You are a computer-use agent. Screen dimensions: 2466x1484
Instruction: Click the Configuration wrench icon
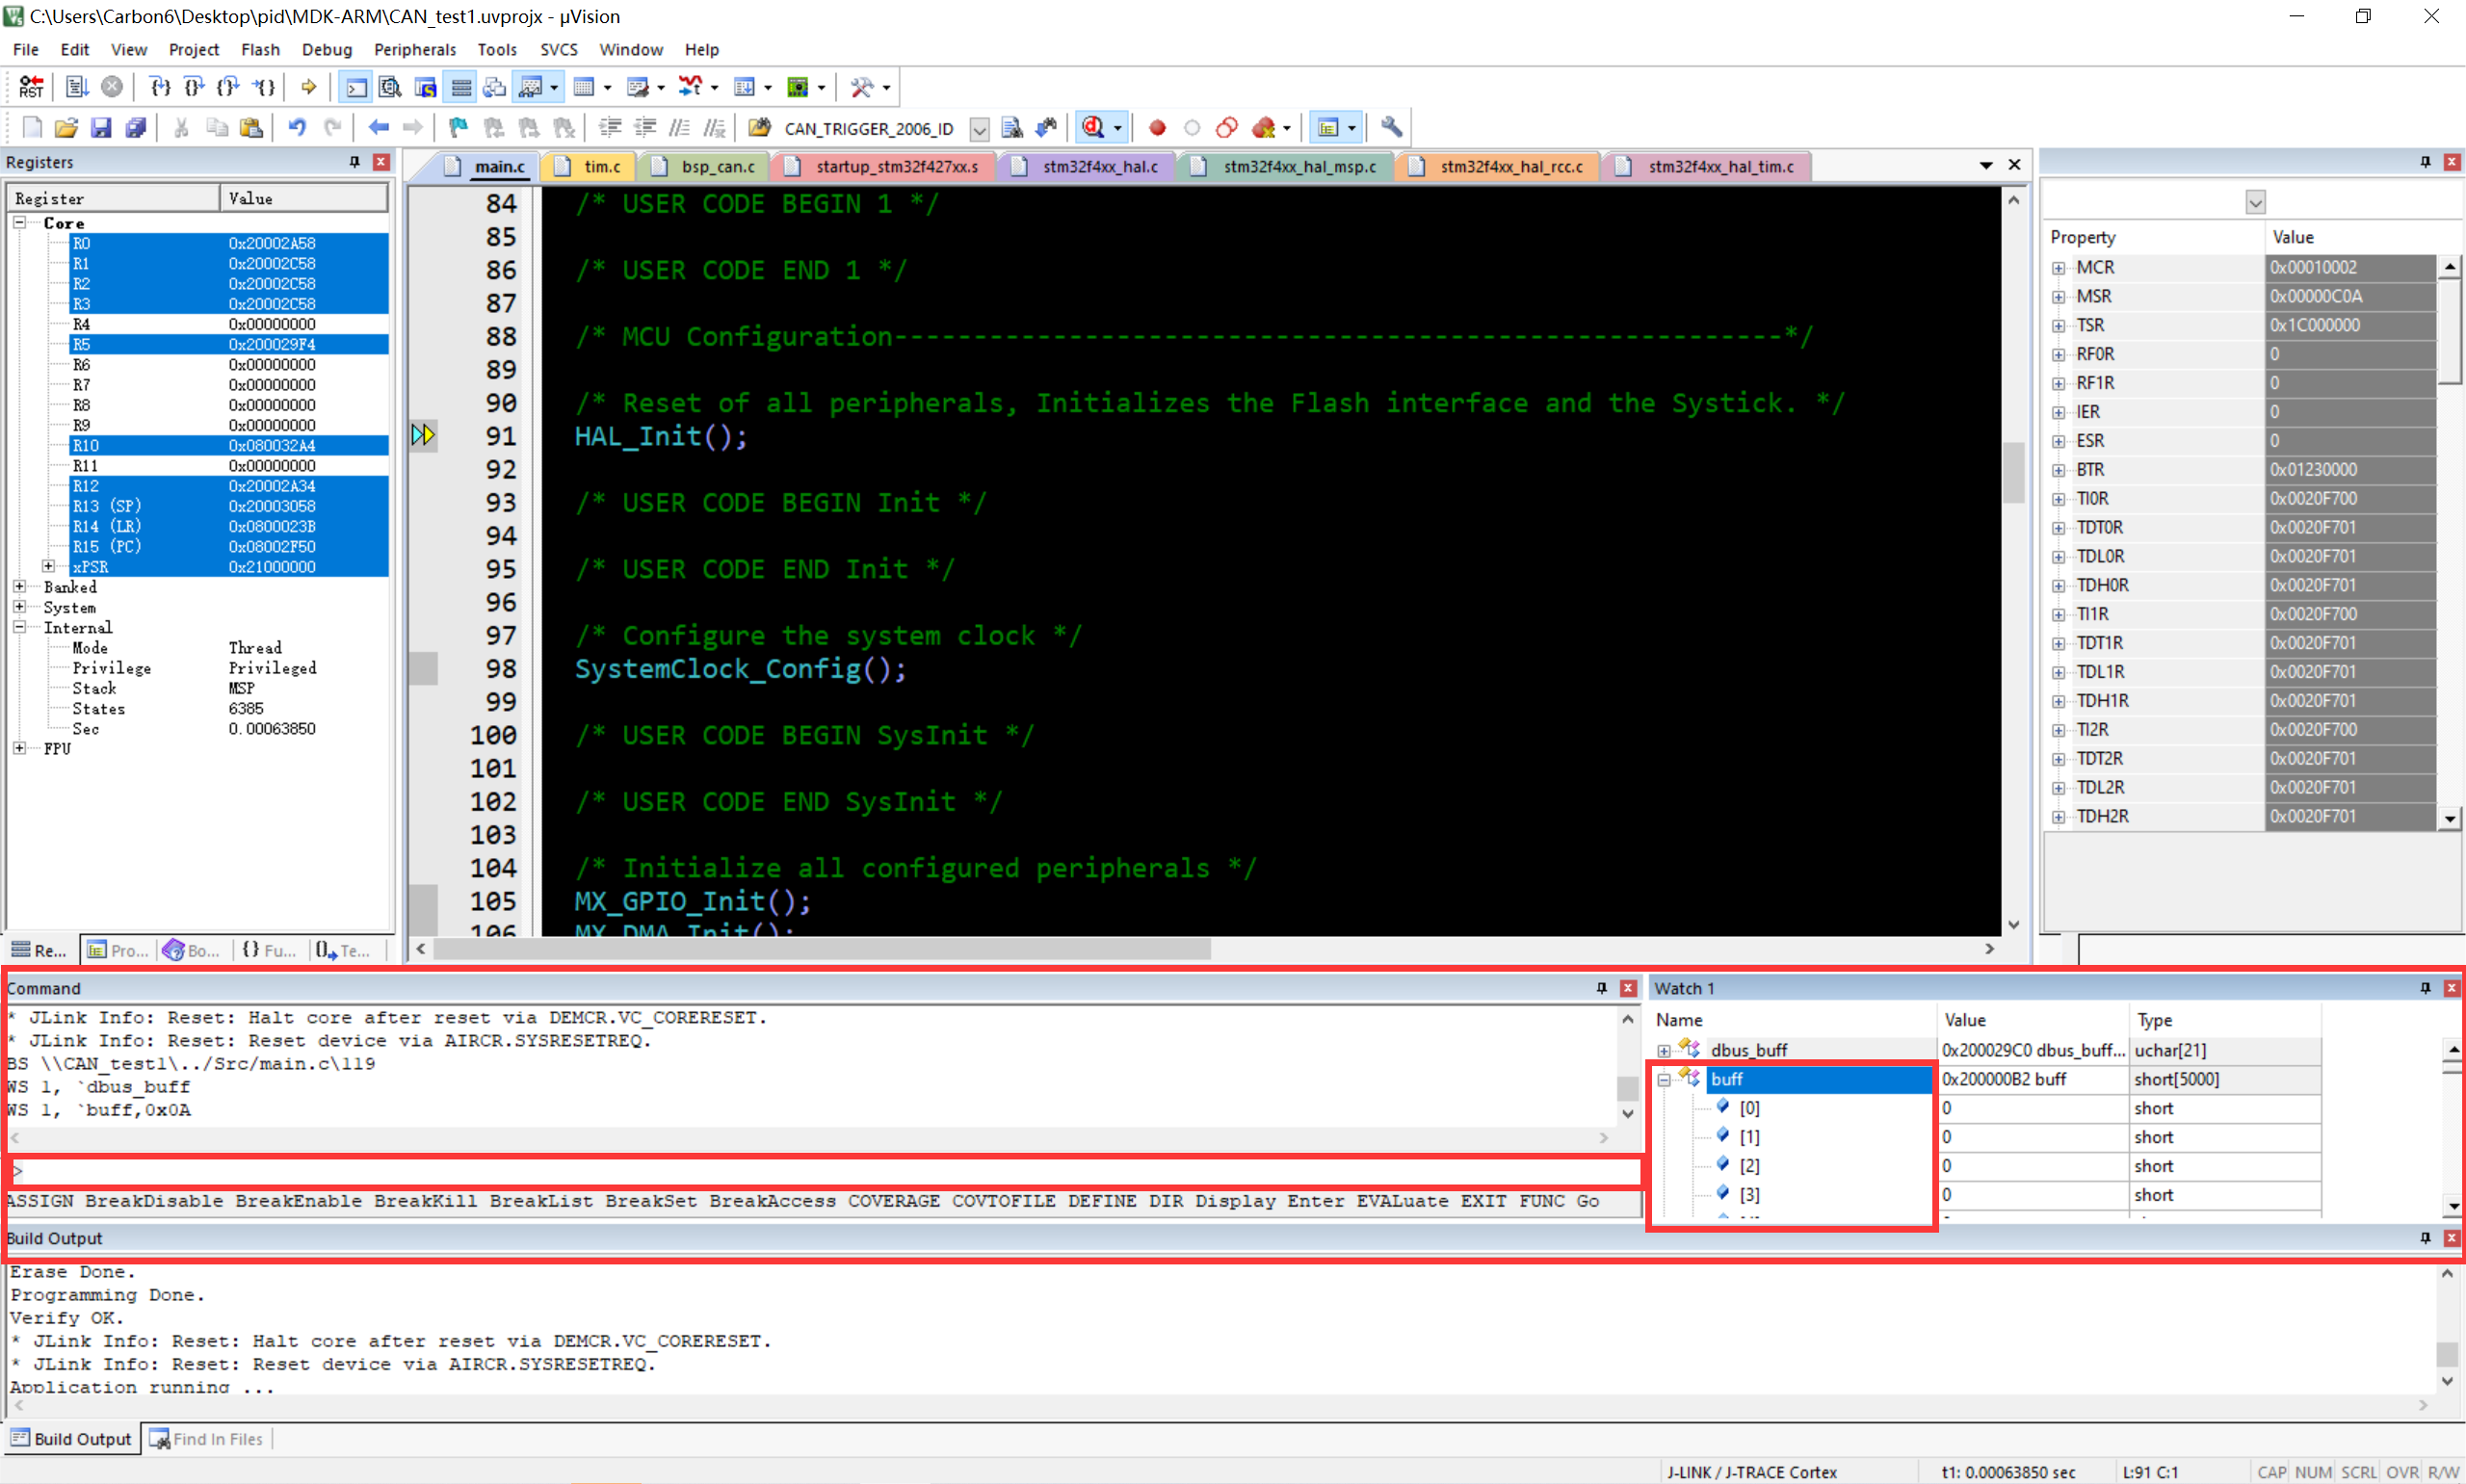(1390, 128)
